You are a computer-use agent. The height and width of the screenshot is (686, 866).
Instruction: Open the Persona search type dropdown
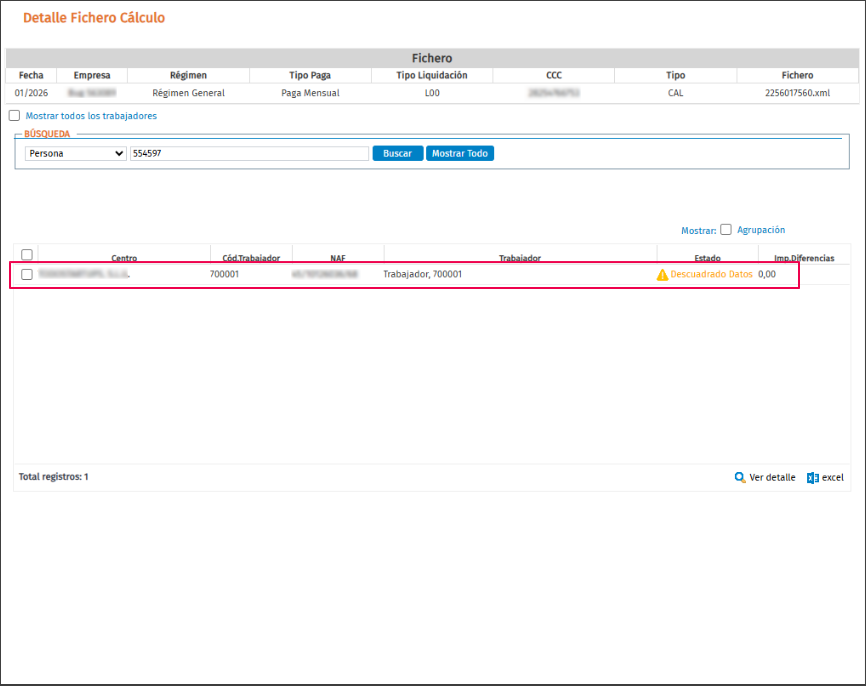click(76, 154)
